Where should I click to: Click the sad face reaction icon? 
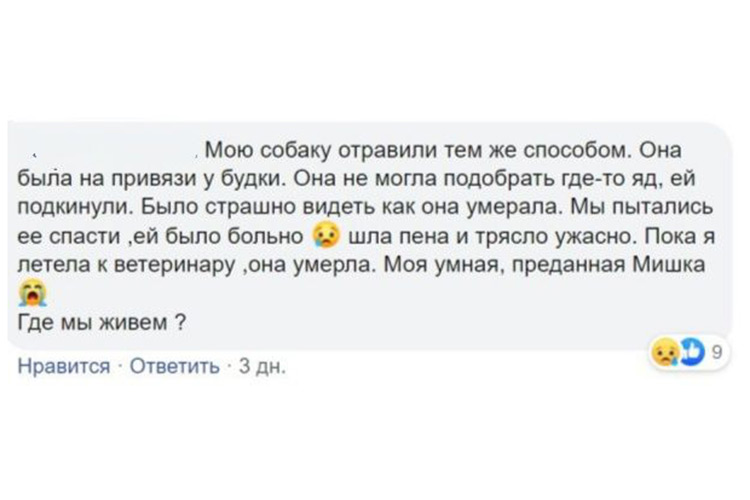tap(663, 351)
